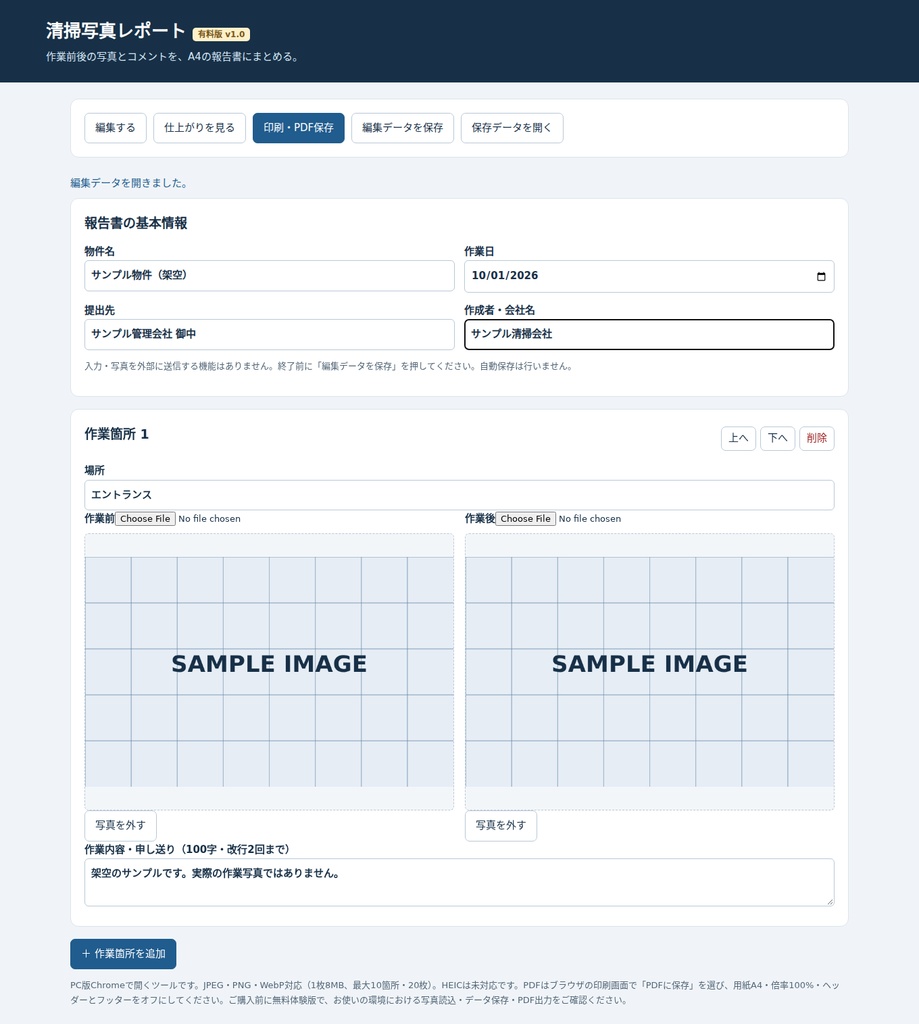The image size is (919, 1024).
Task: Click the 報告書の基本情報 heading
Action: coord(136,223)
